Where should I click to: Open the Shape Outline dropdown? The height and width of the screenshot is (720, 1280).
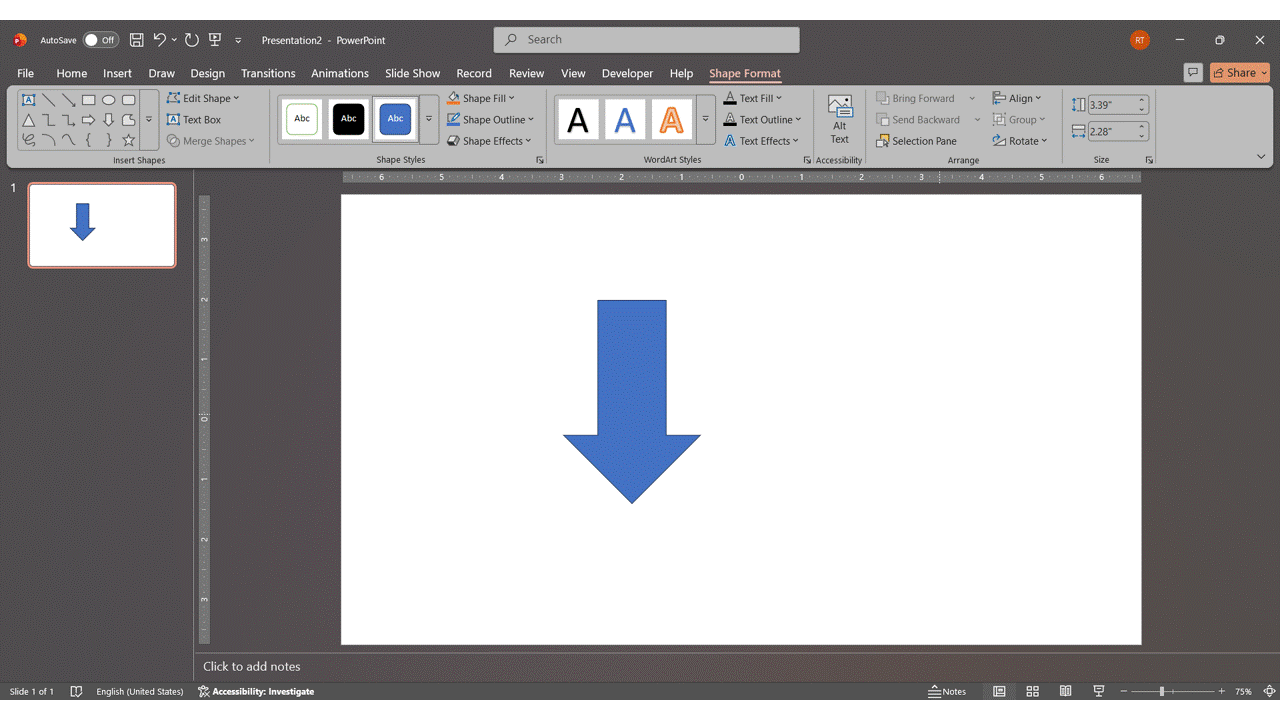(490, 119)
